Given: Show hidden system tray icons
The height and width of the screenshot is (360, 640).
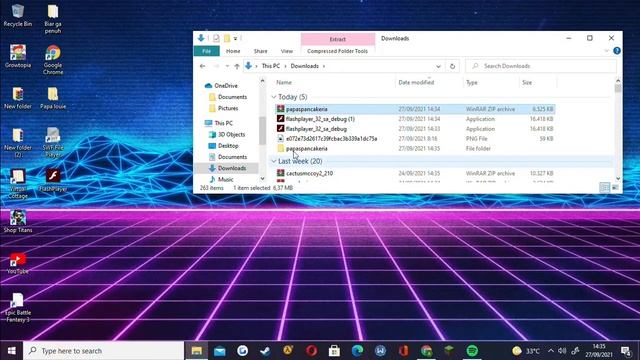Looking at the screenshot, I should pos(551,351).
